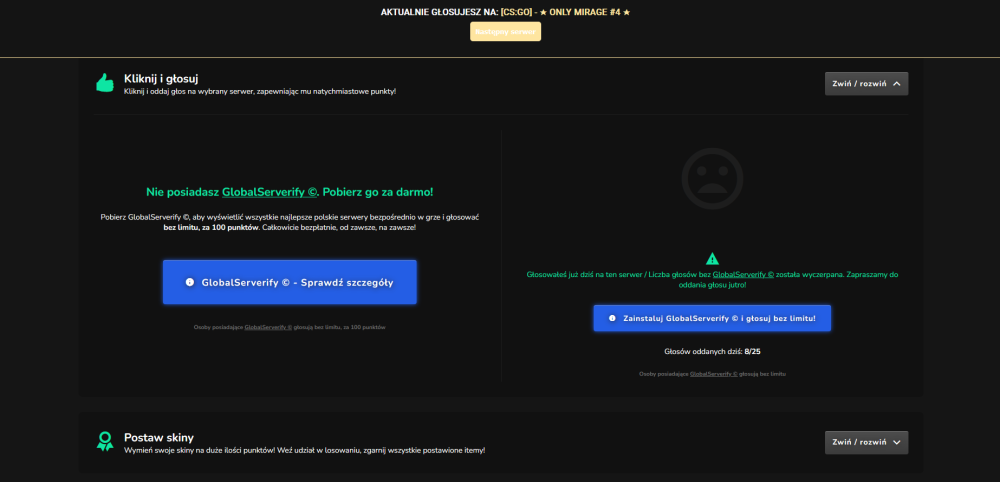Click GlobalServerify link in the vote limit warning
This screenshot has height=482, width=1000.
click(x=743, y=275)
